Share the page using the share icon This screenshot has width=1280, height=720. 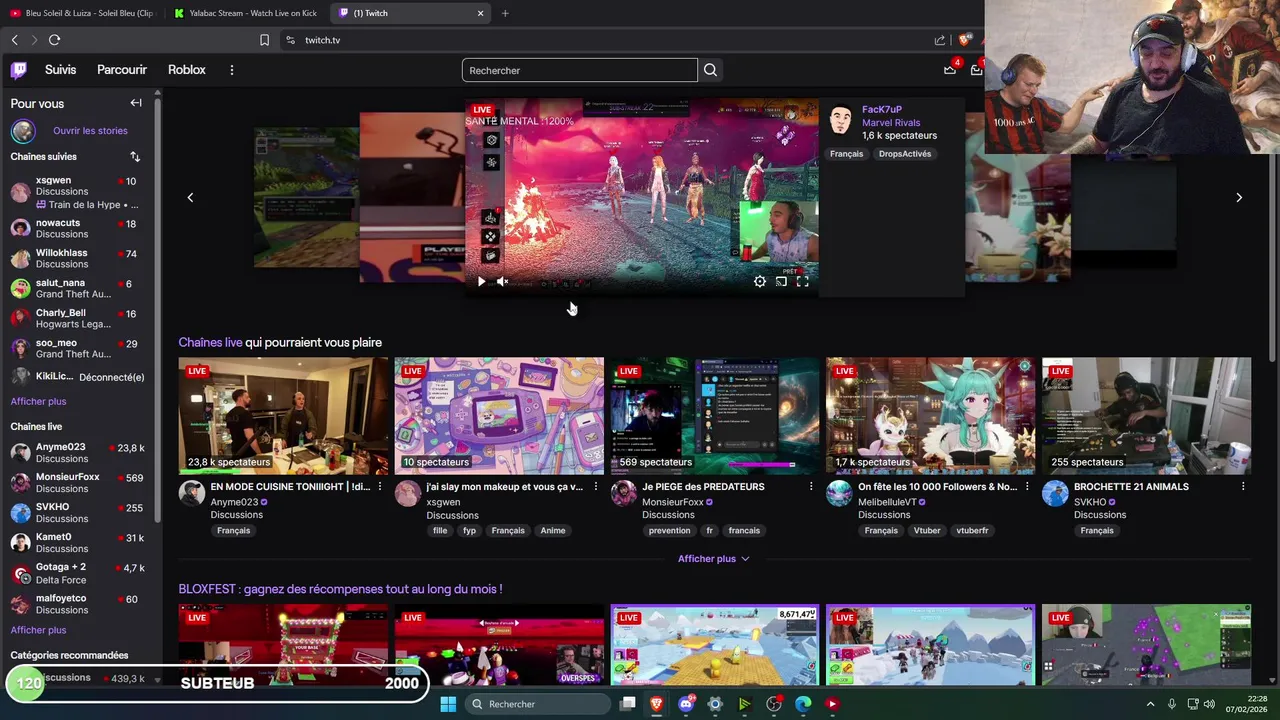[940, 40]
